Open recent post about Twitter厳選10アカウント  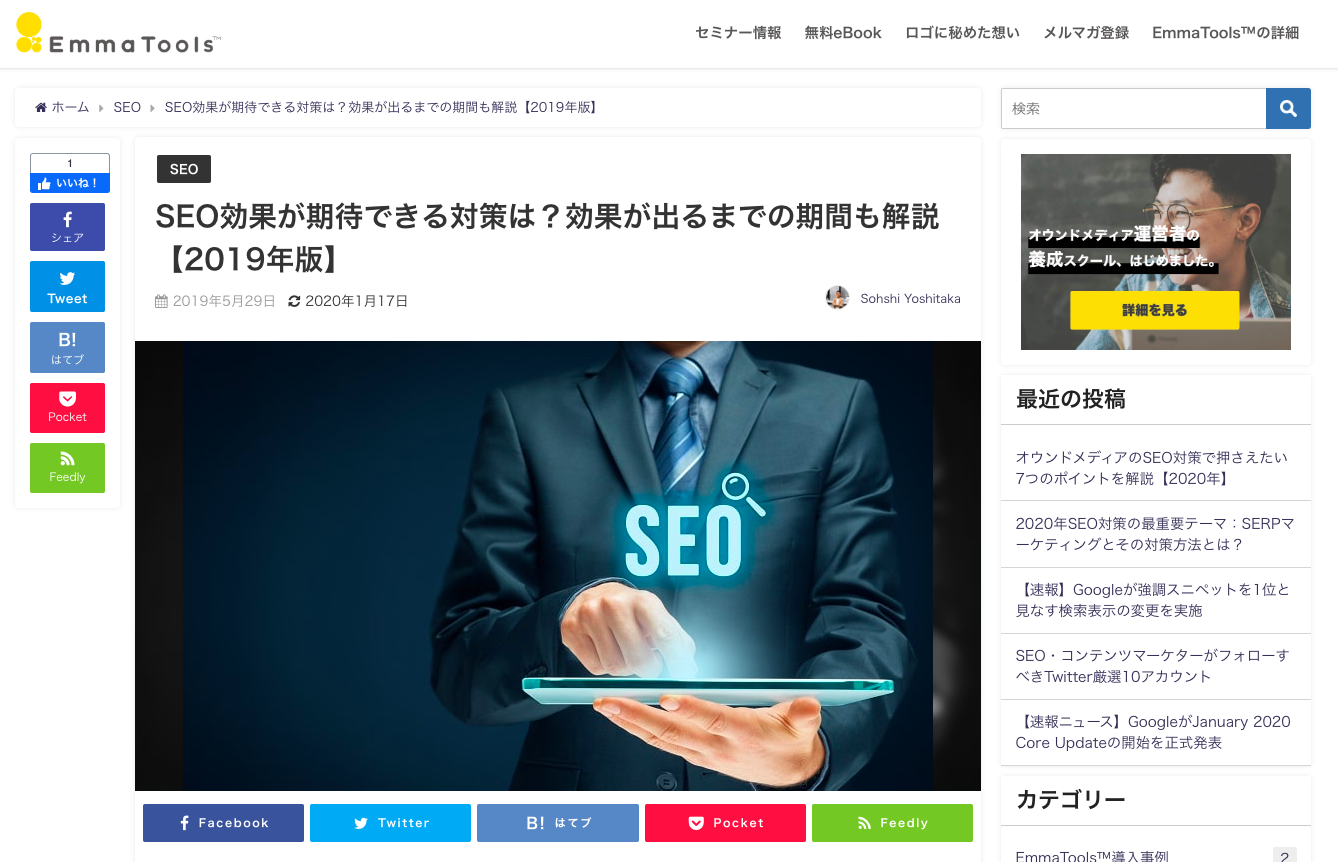(x=1152, y=666)
